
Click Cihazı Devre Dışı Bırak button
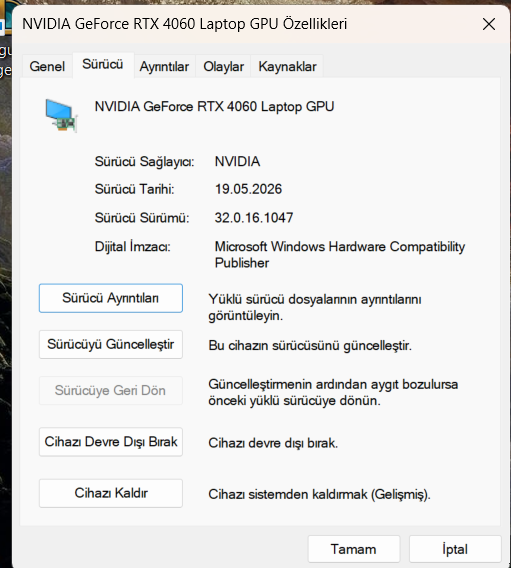(x=111, y=442)
